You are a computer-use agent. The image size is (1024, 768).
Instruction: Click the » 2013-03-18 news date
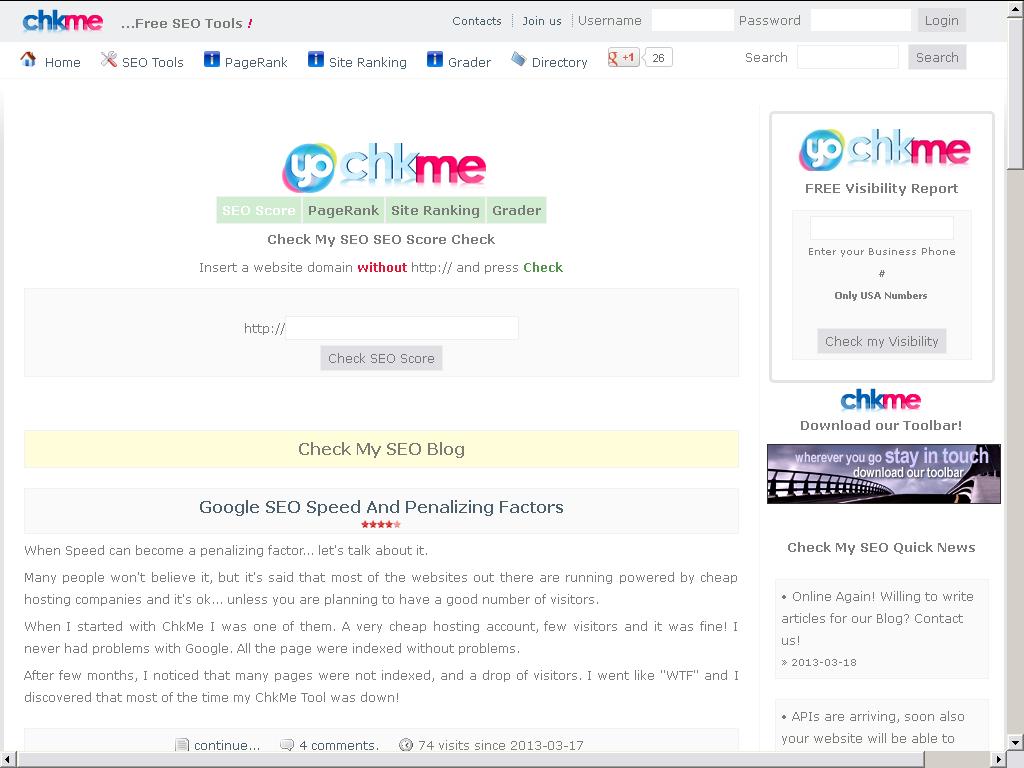click(x=819, y=662)
